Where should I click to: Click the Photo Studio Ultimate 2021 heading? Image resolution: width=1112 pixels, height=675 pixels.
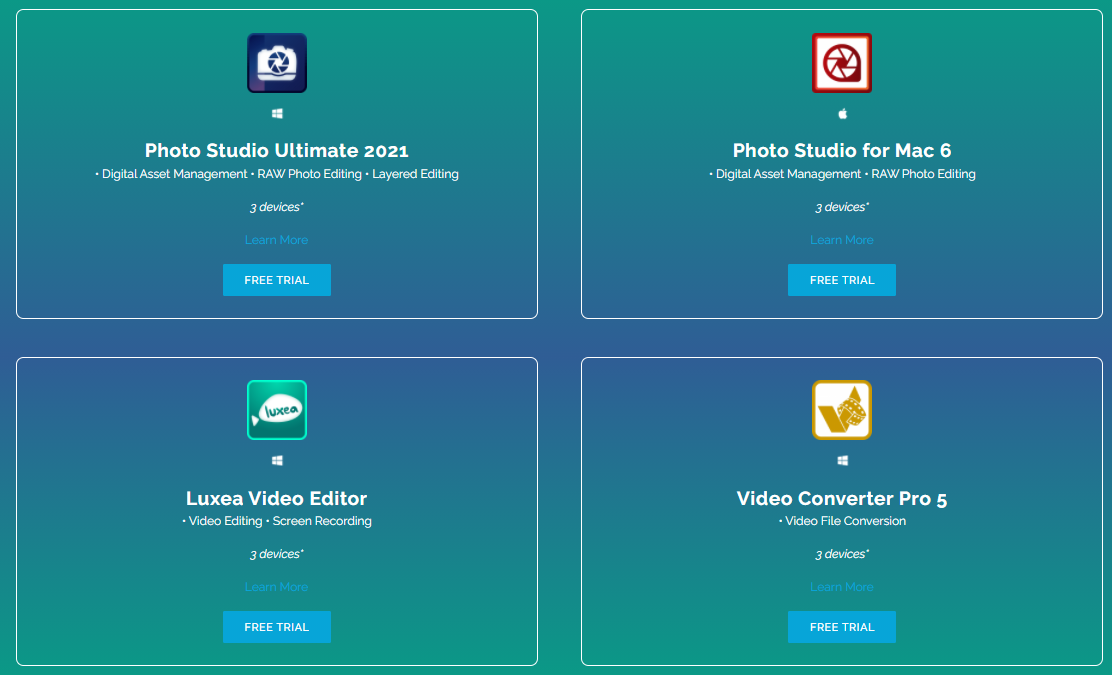coord(277,150)
